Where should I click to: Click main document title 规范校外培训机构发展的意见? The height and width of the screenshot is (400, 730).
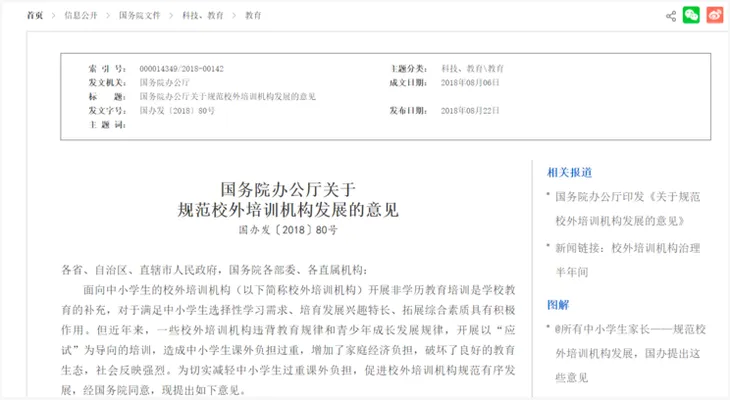click(288, 210)
